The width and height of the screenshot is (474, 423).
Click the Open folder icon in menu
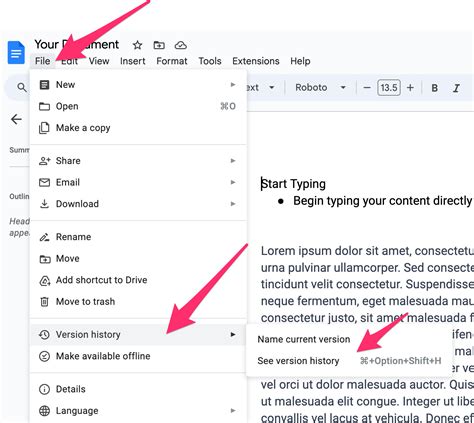pos(44,106)
